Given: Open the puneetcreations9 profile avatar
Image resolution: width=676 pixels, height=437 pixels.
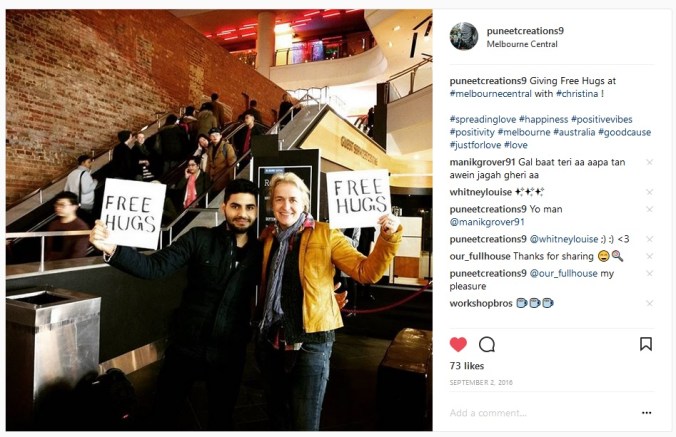Looking at the screenshot, I should (x=464, y=37).
